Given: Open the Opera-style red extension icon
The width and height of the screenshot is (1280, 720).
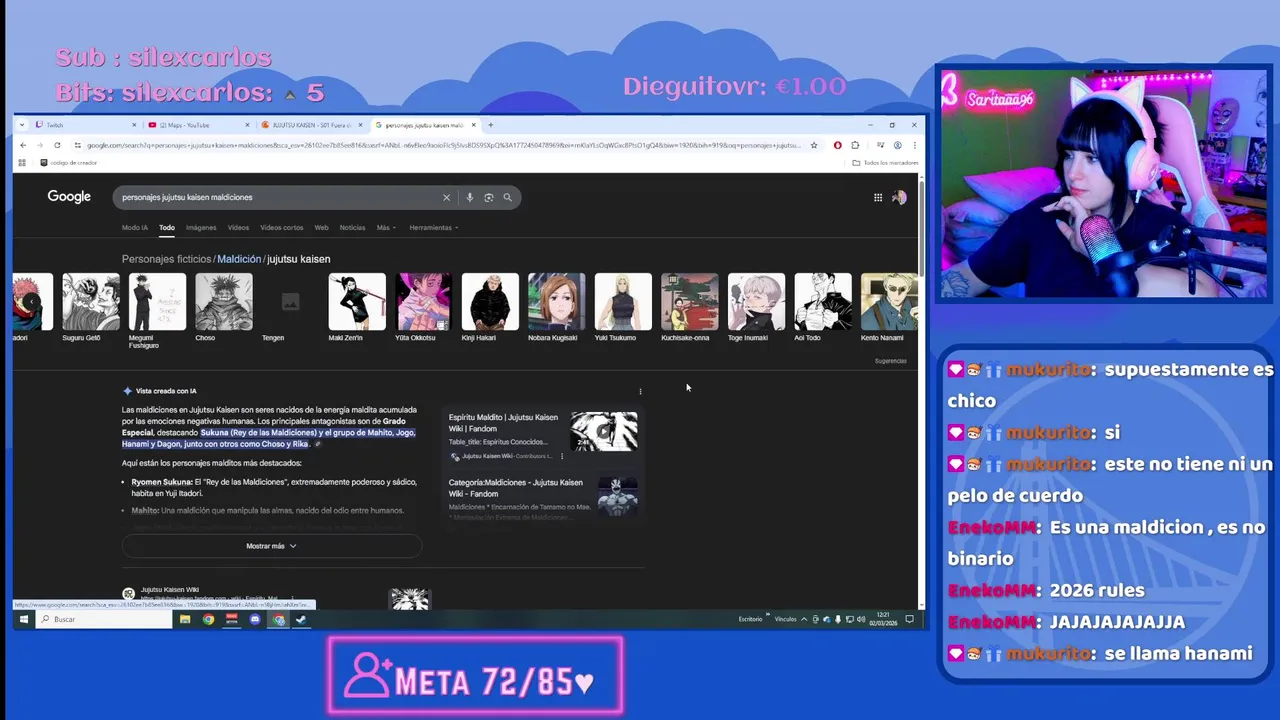Looking at the screenshot, I should 838,145.
